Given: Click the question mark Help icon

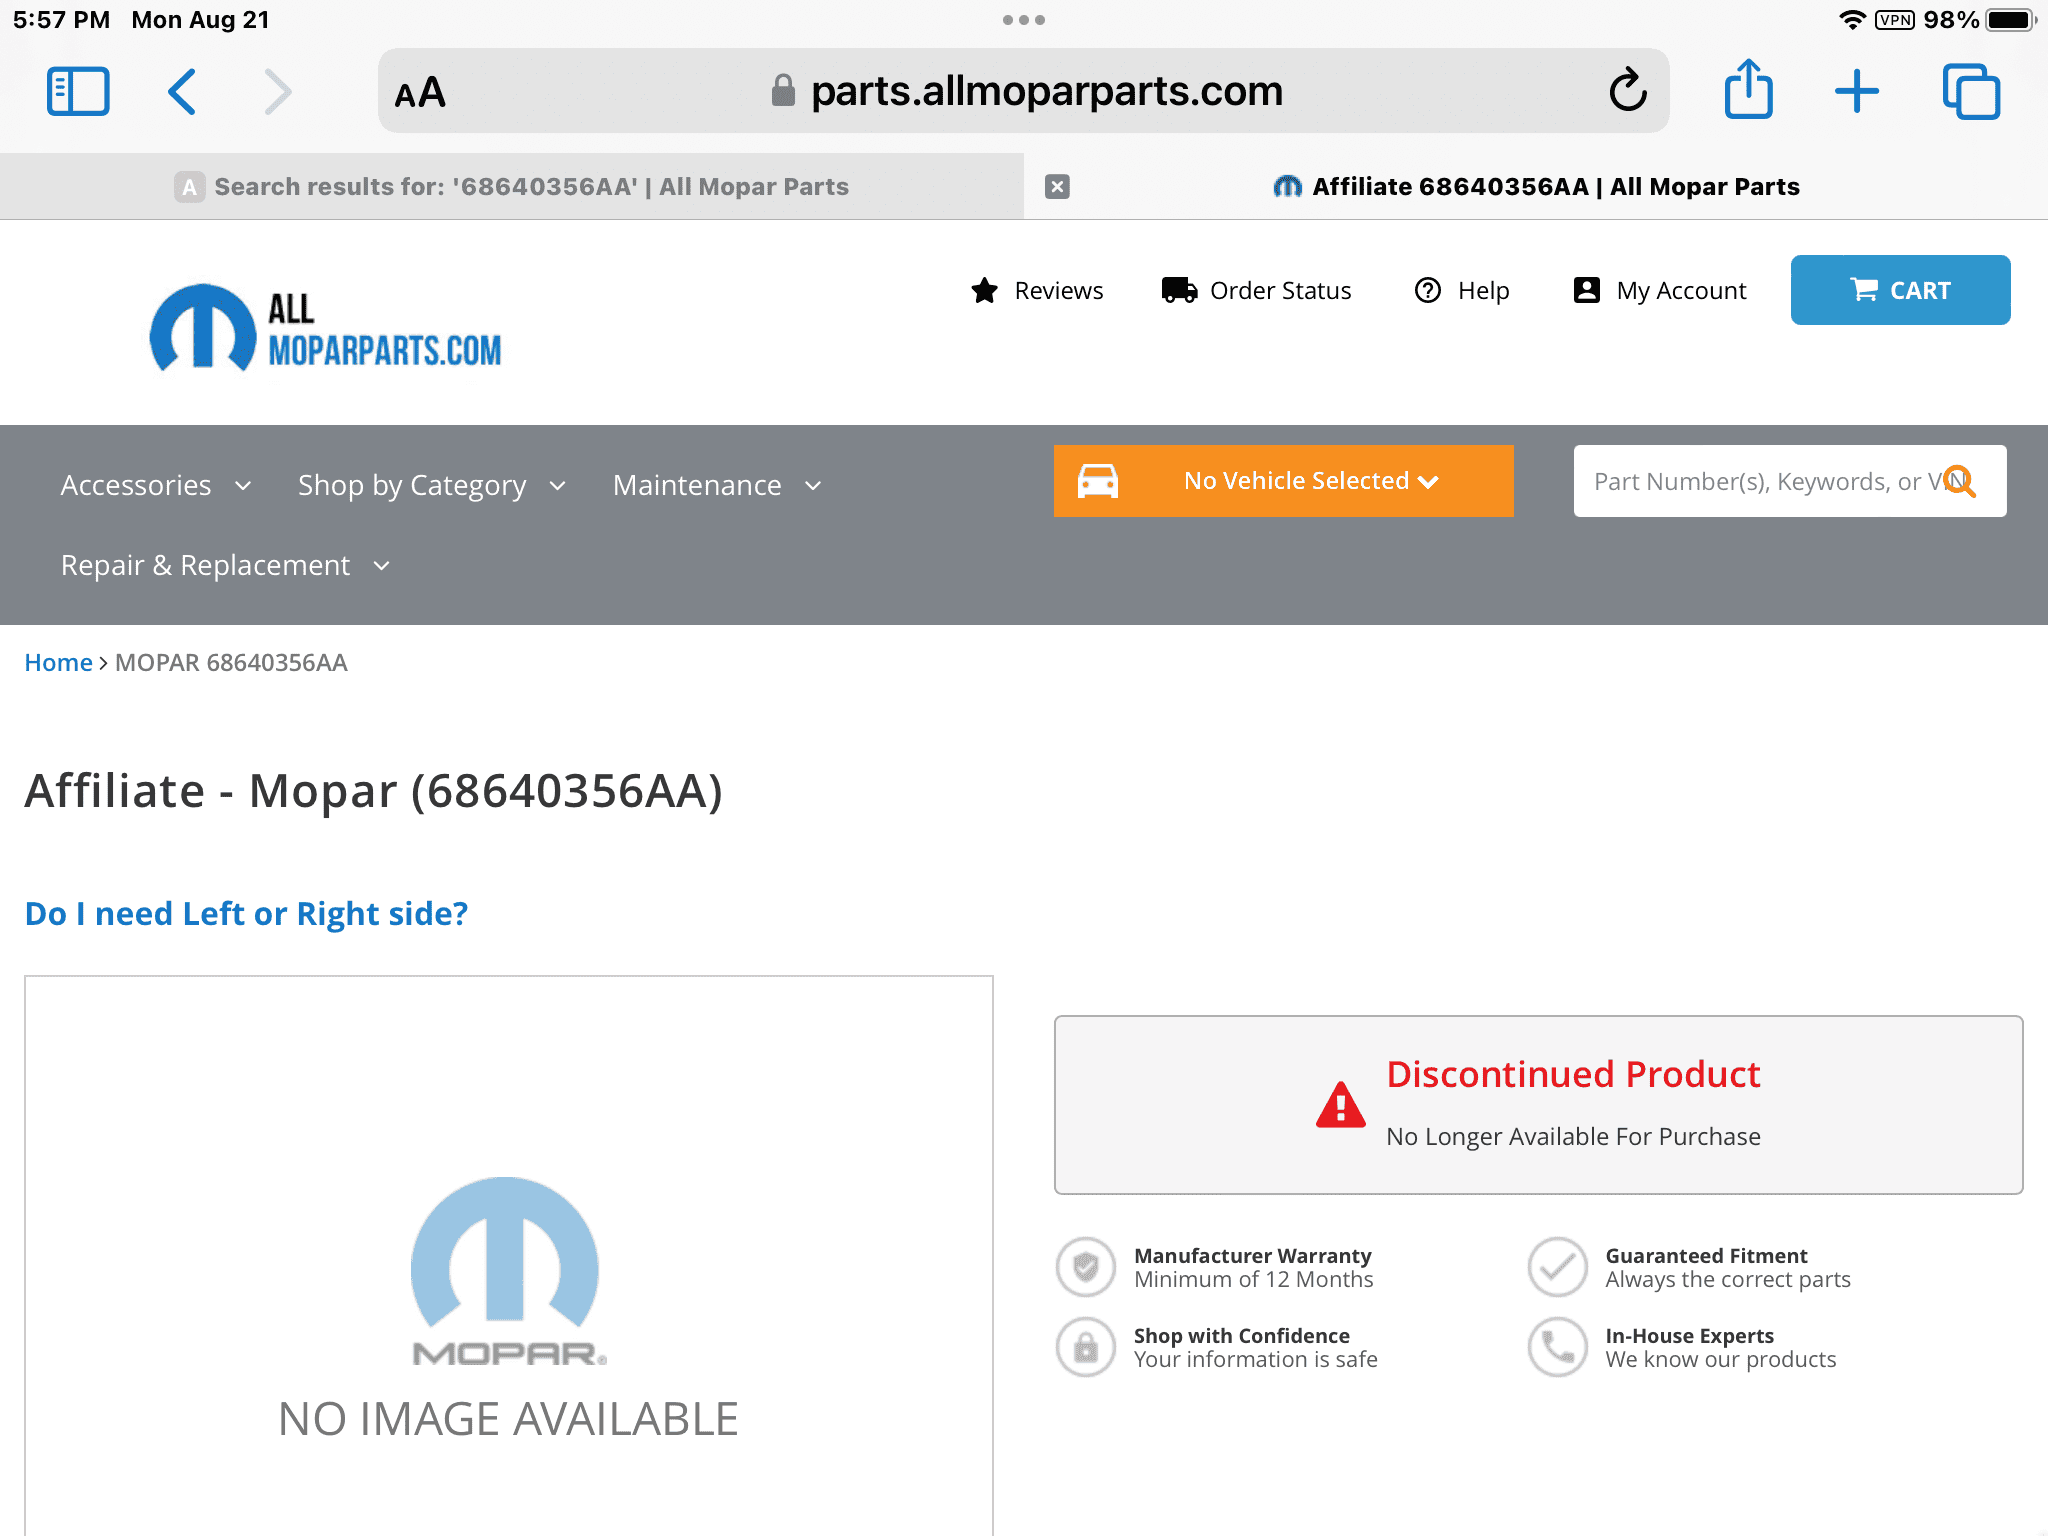Looking at the screenshot, I should coord(1428,290).
